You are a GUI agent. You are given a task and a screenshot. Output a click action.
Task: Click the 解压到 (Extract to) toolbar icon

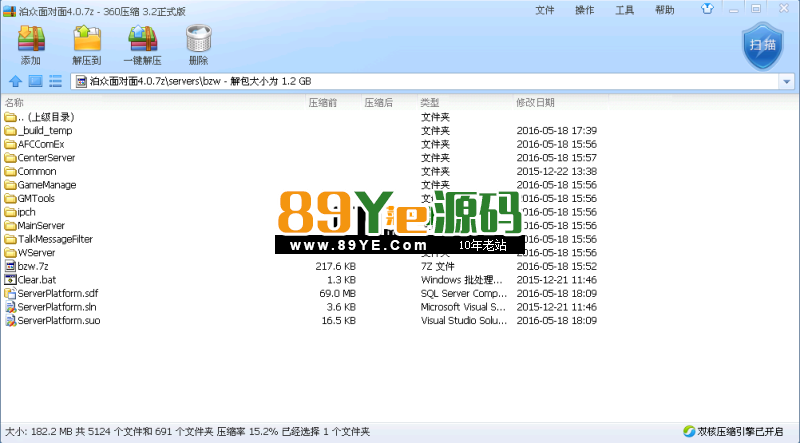[x=87, y=39]
